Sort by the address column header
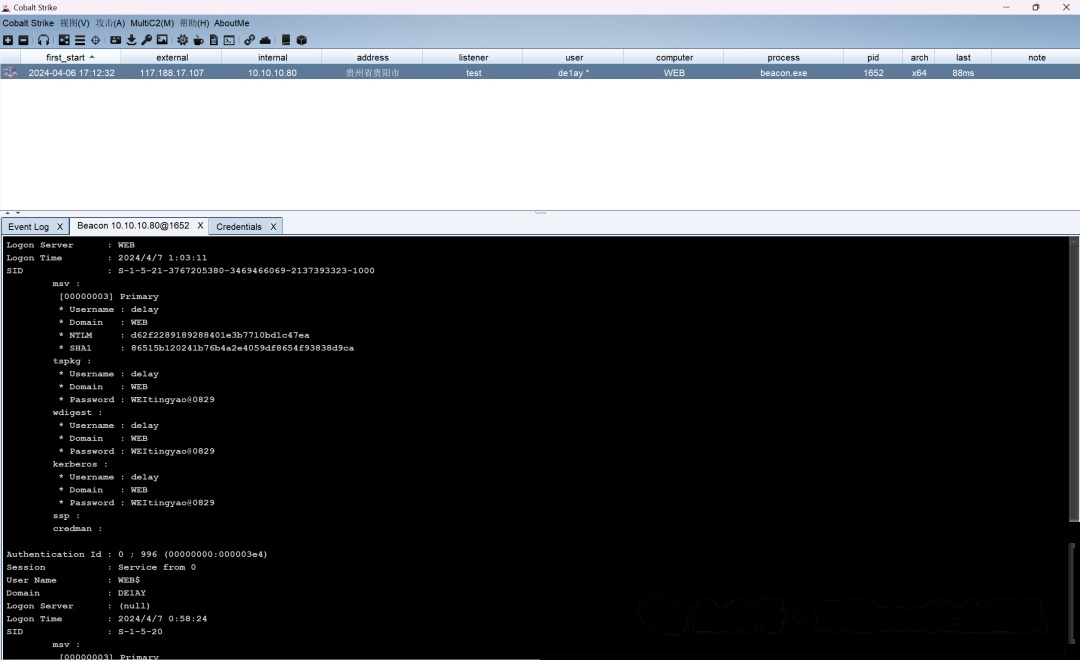The width and height of the screenshot is (1080, 660). [373, 57]
